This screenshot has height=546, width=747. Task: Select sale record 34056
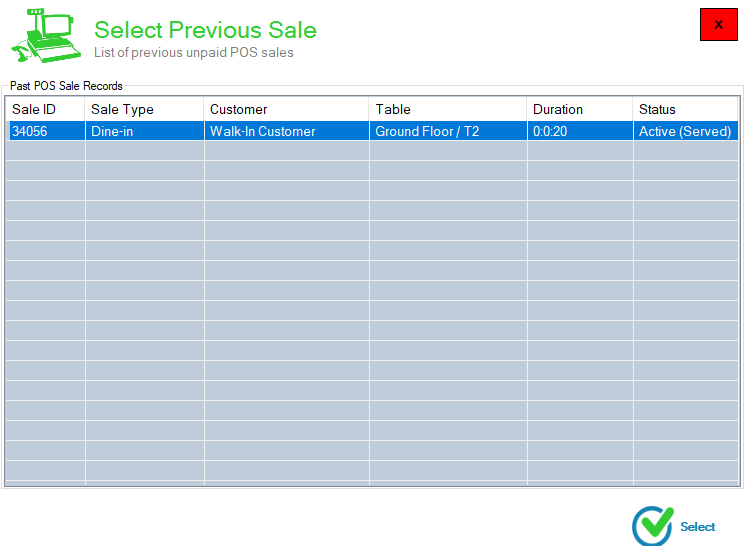tap(372, 131)
